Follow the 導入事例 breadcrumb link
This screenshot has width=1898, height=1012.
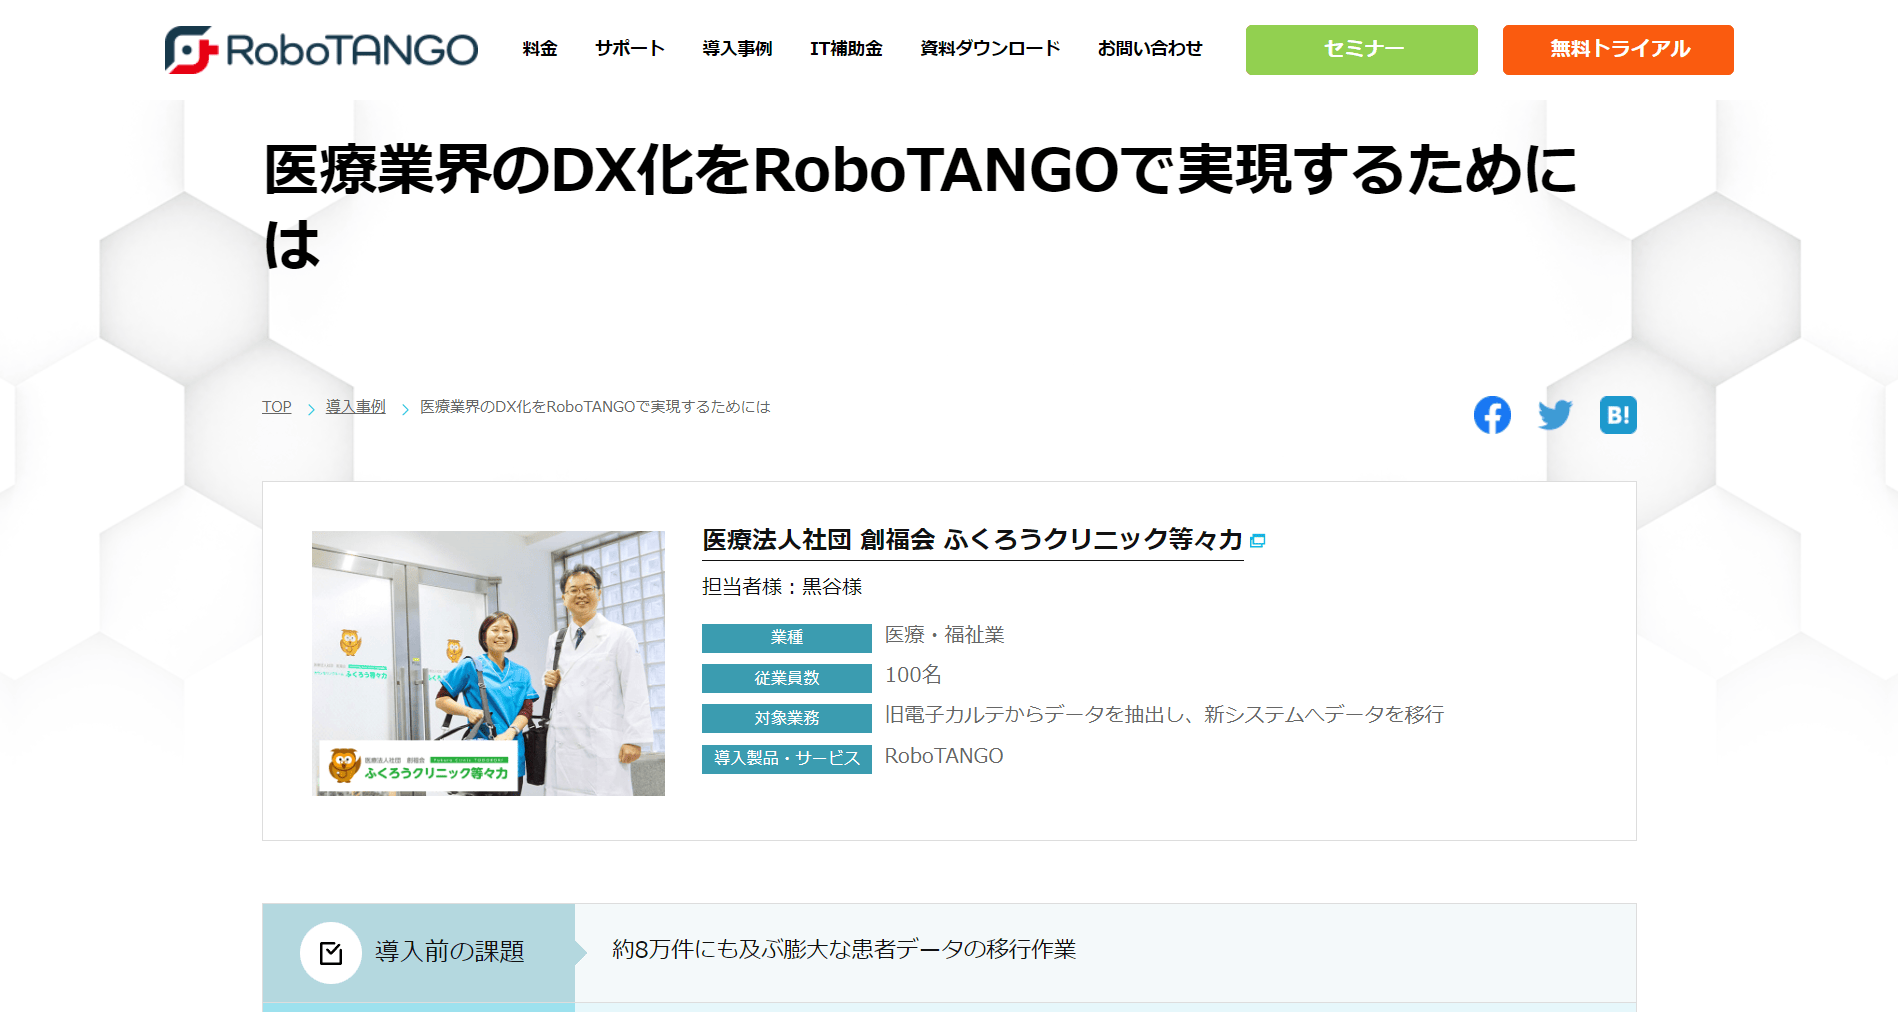point(356,407)
